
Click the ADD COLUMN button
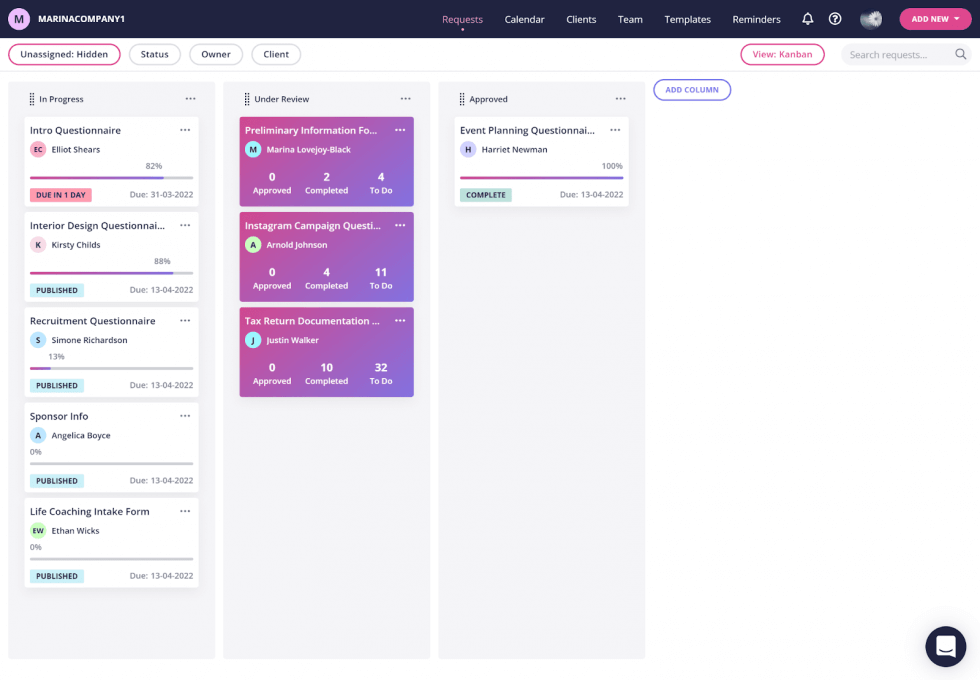click(x=692, y=90)
